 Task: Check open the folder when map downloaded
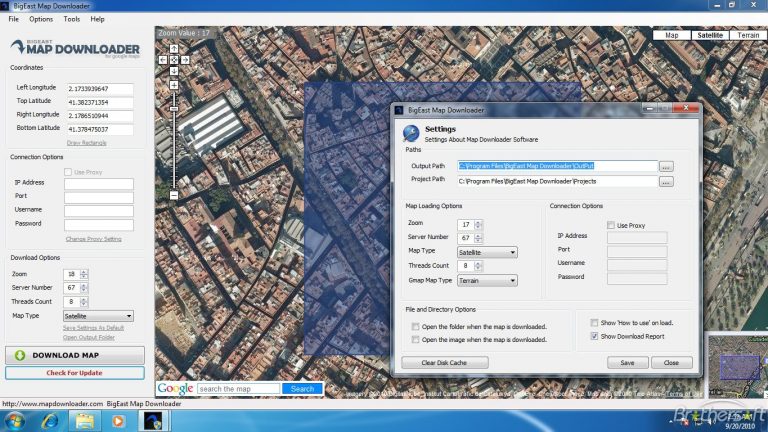(416, 326)
